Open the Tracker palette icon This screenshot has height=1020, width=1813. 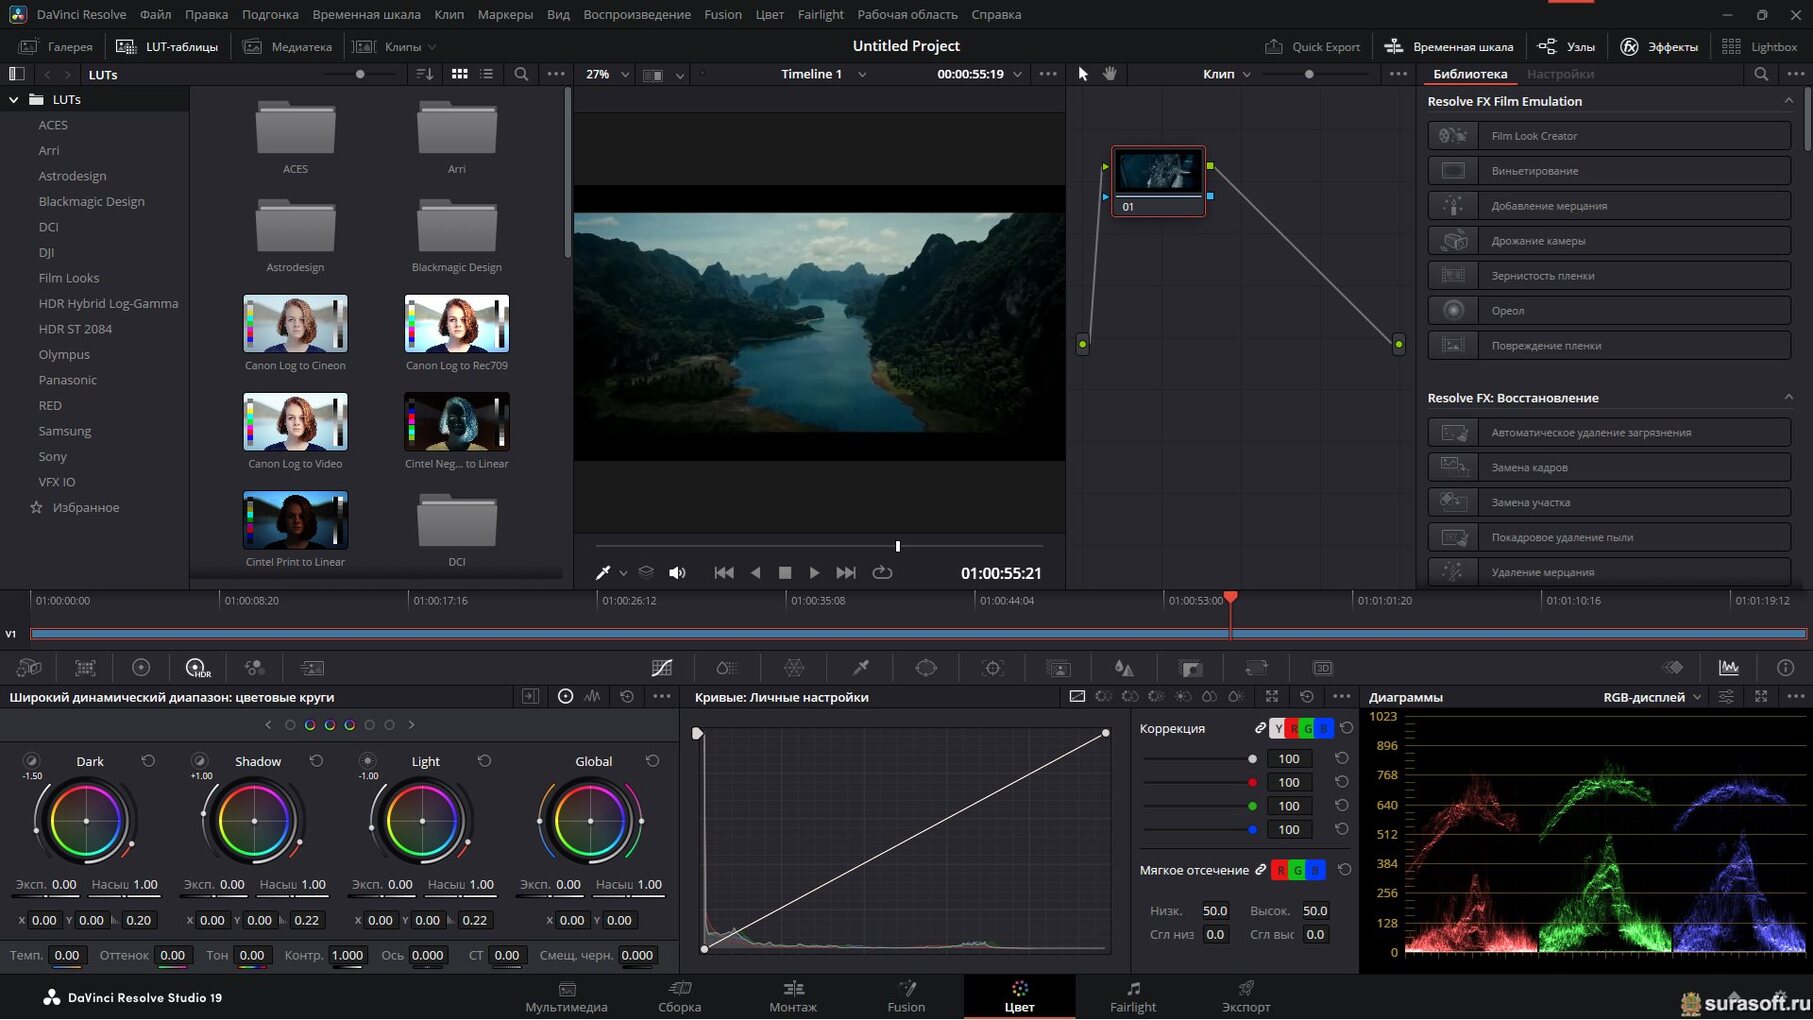click(993, 668)
